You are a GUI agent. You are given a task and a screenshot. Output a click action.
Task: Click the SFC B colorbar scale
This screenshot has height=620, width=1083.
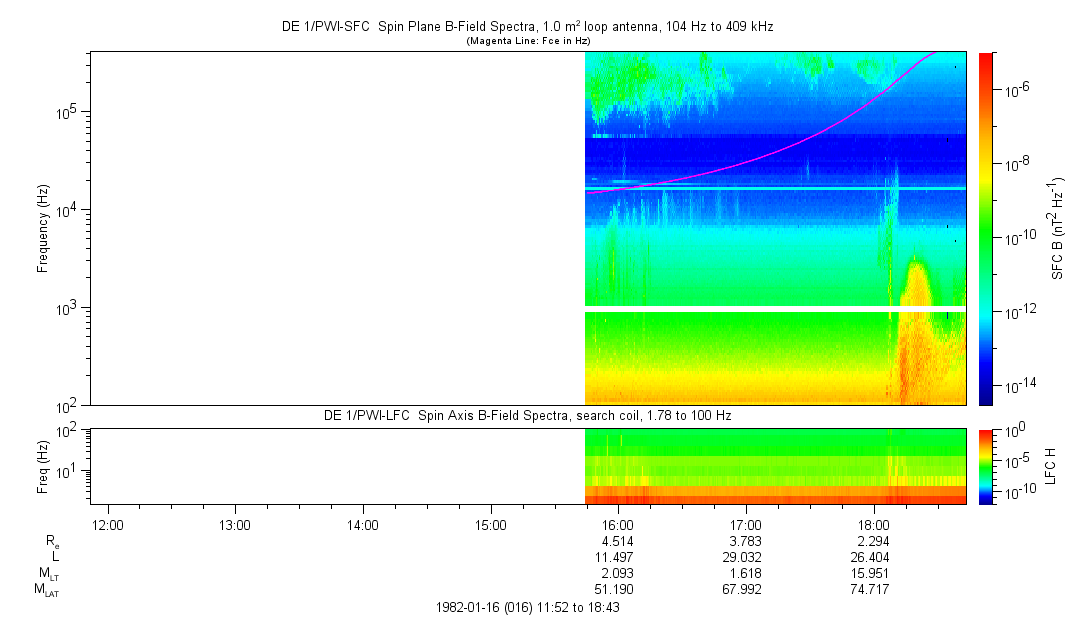[x=986, y=228]
